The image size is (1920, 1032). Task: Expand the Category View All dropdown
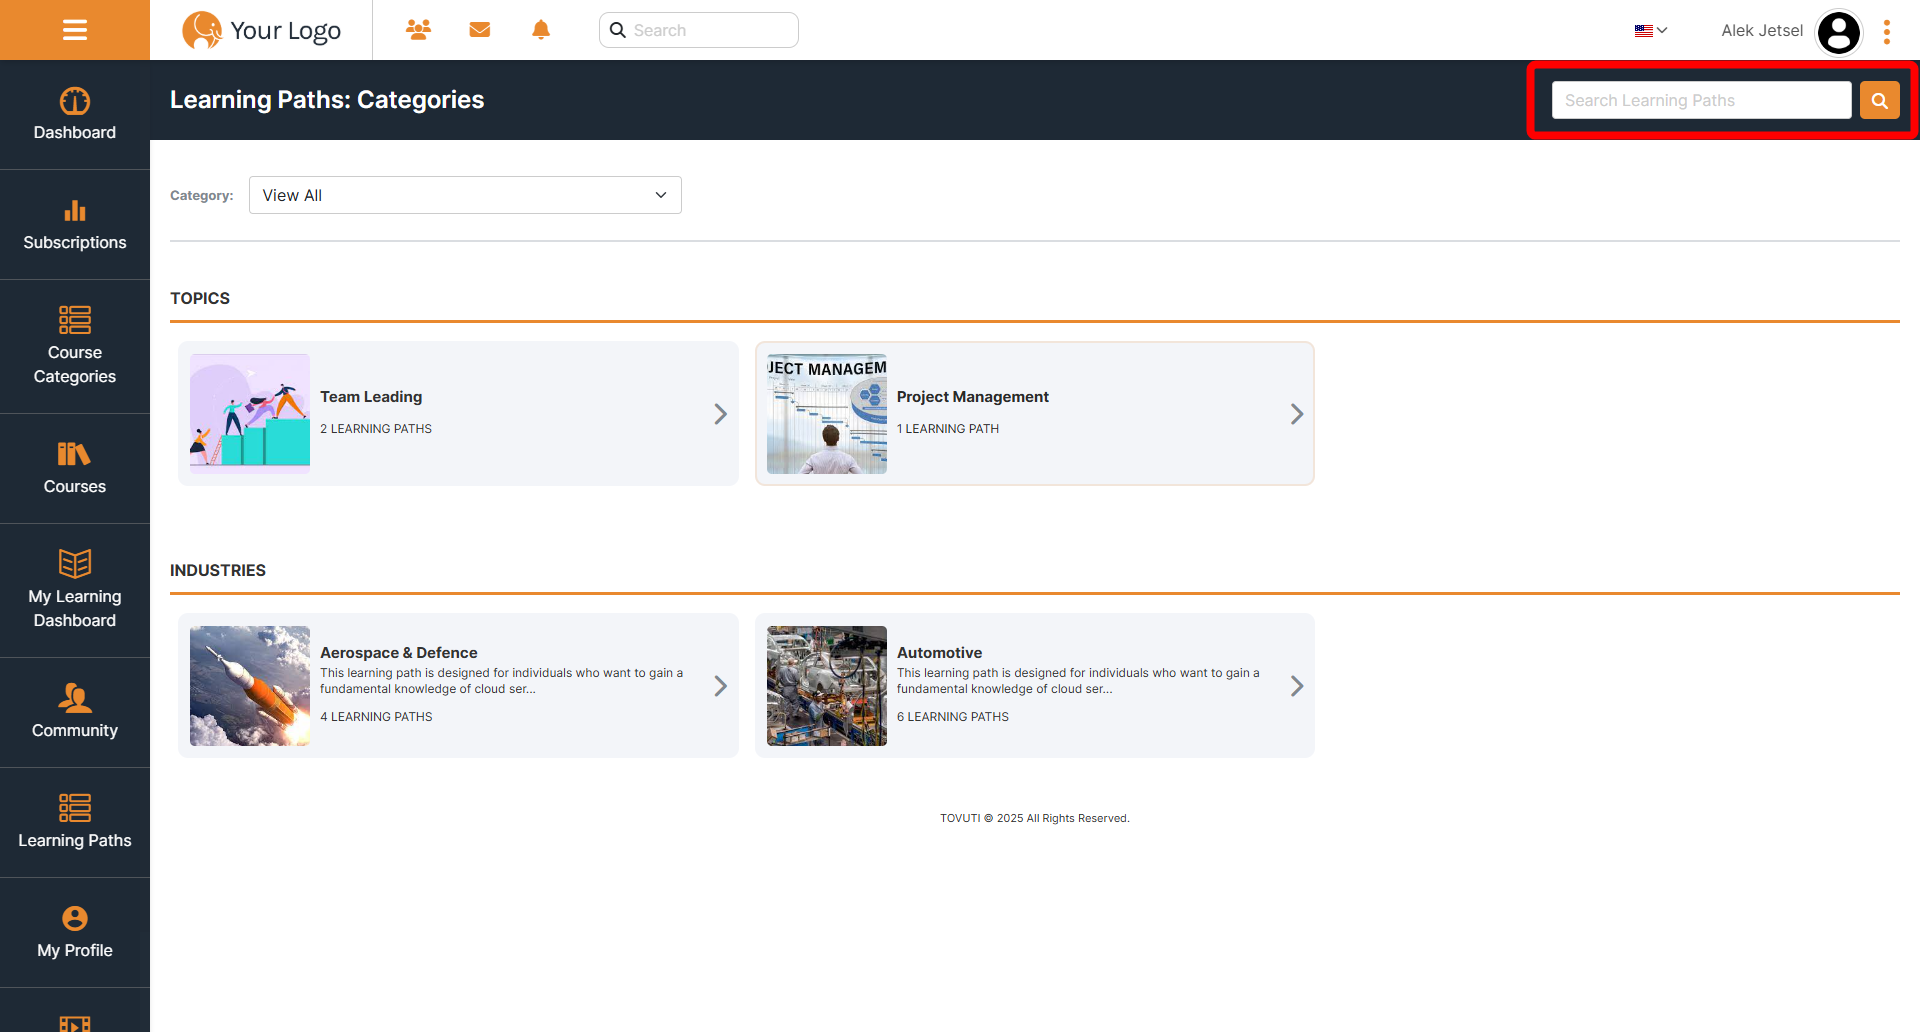click(x=465, y=195)
